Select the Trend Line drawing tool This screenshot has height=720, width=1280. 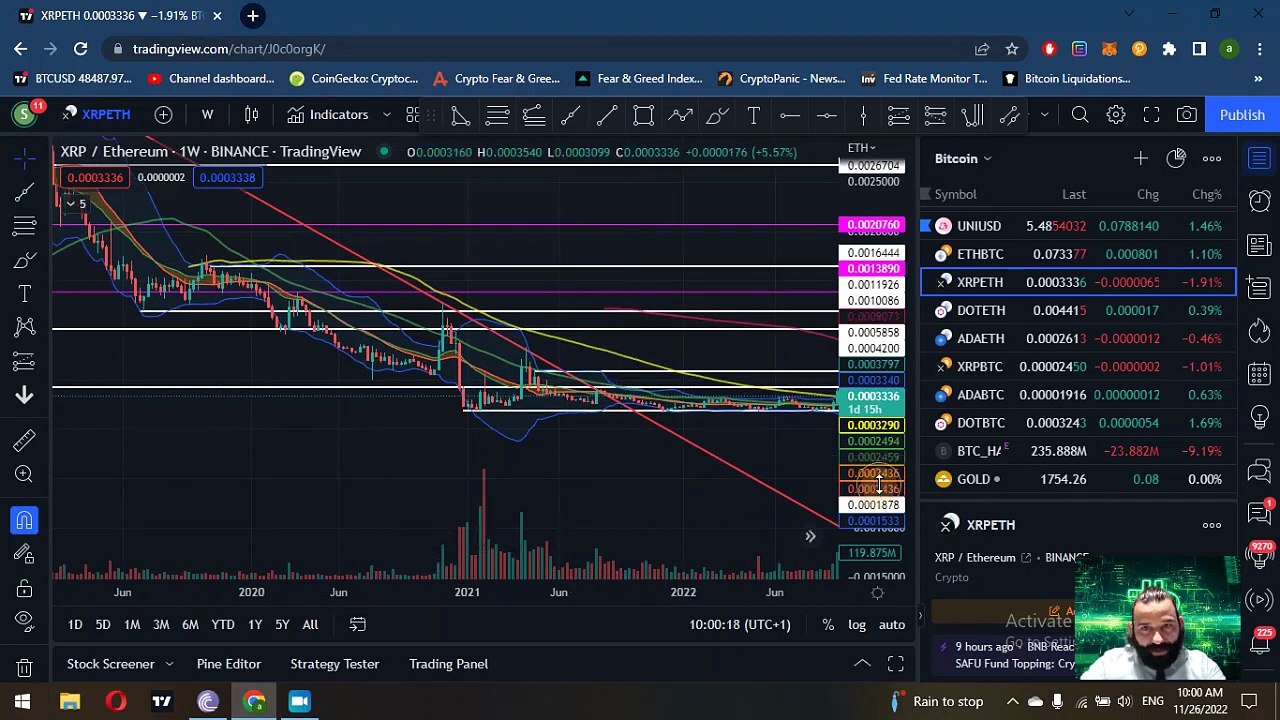click(x=24, y=192)
